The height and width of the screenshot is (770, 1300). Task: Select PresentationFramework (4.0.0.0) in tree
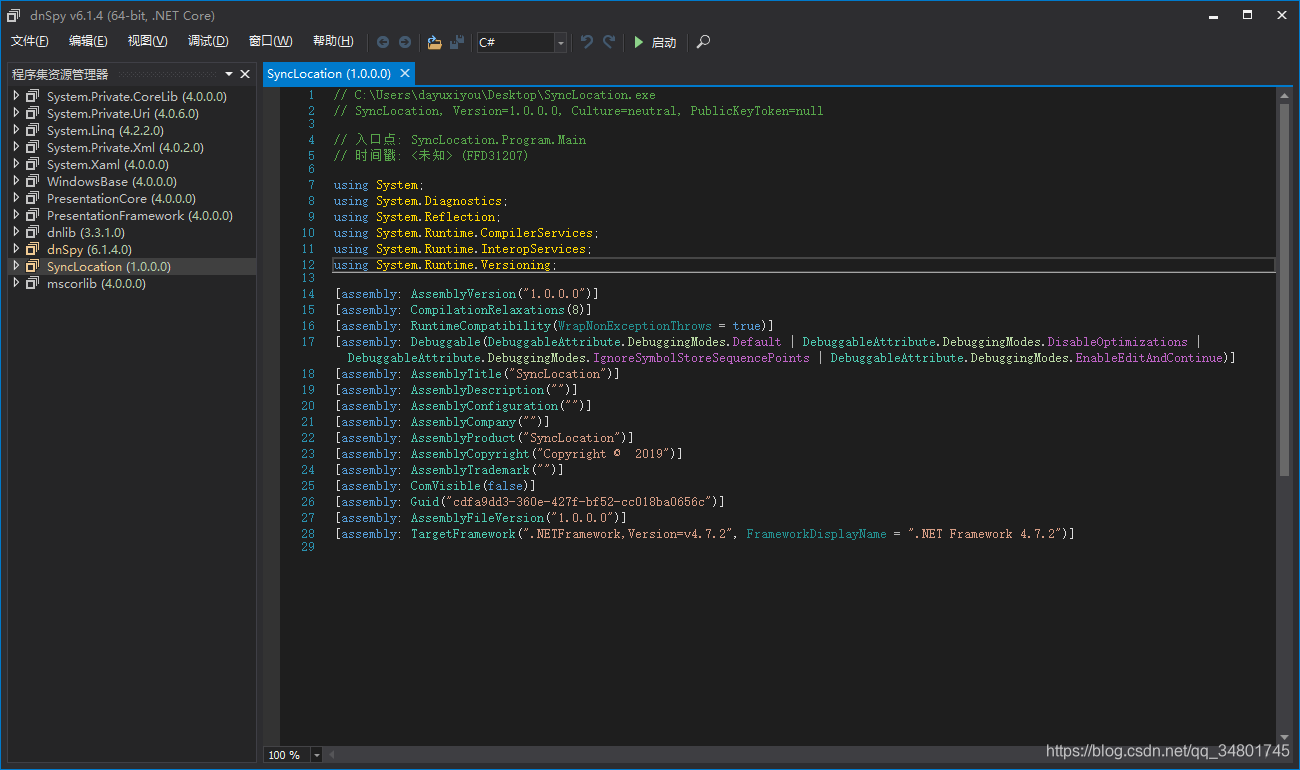pos(140,215)
